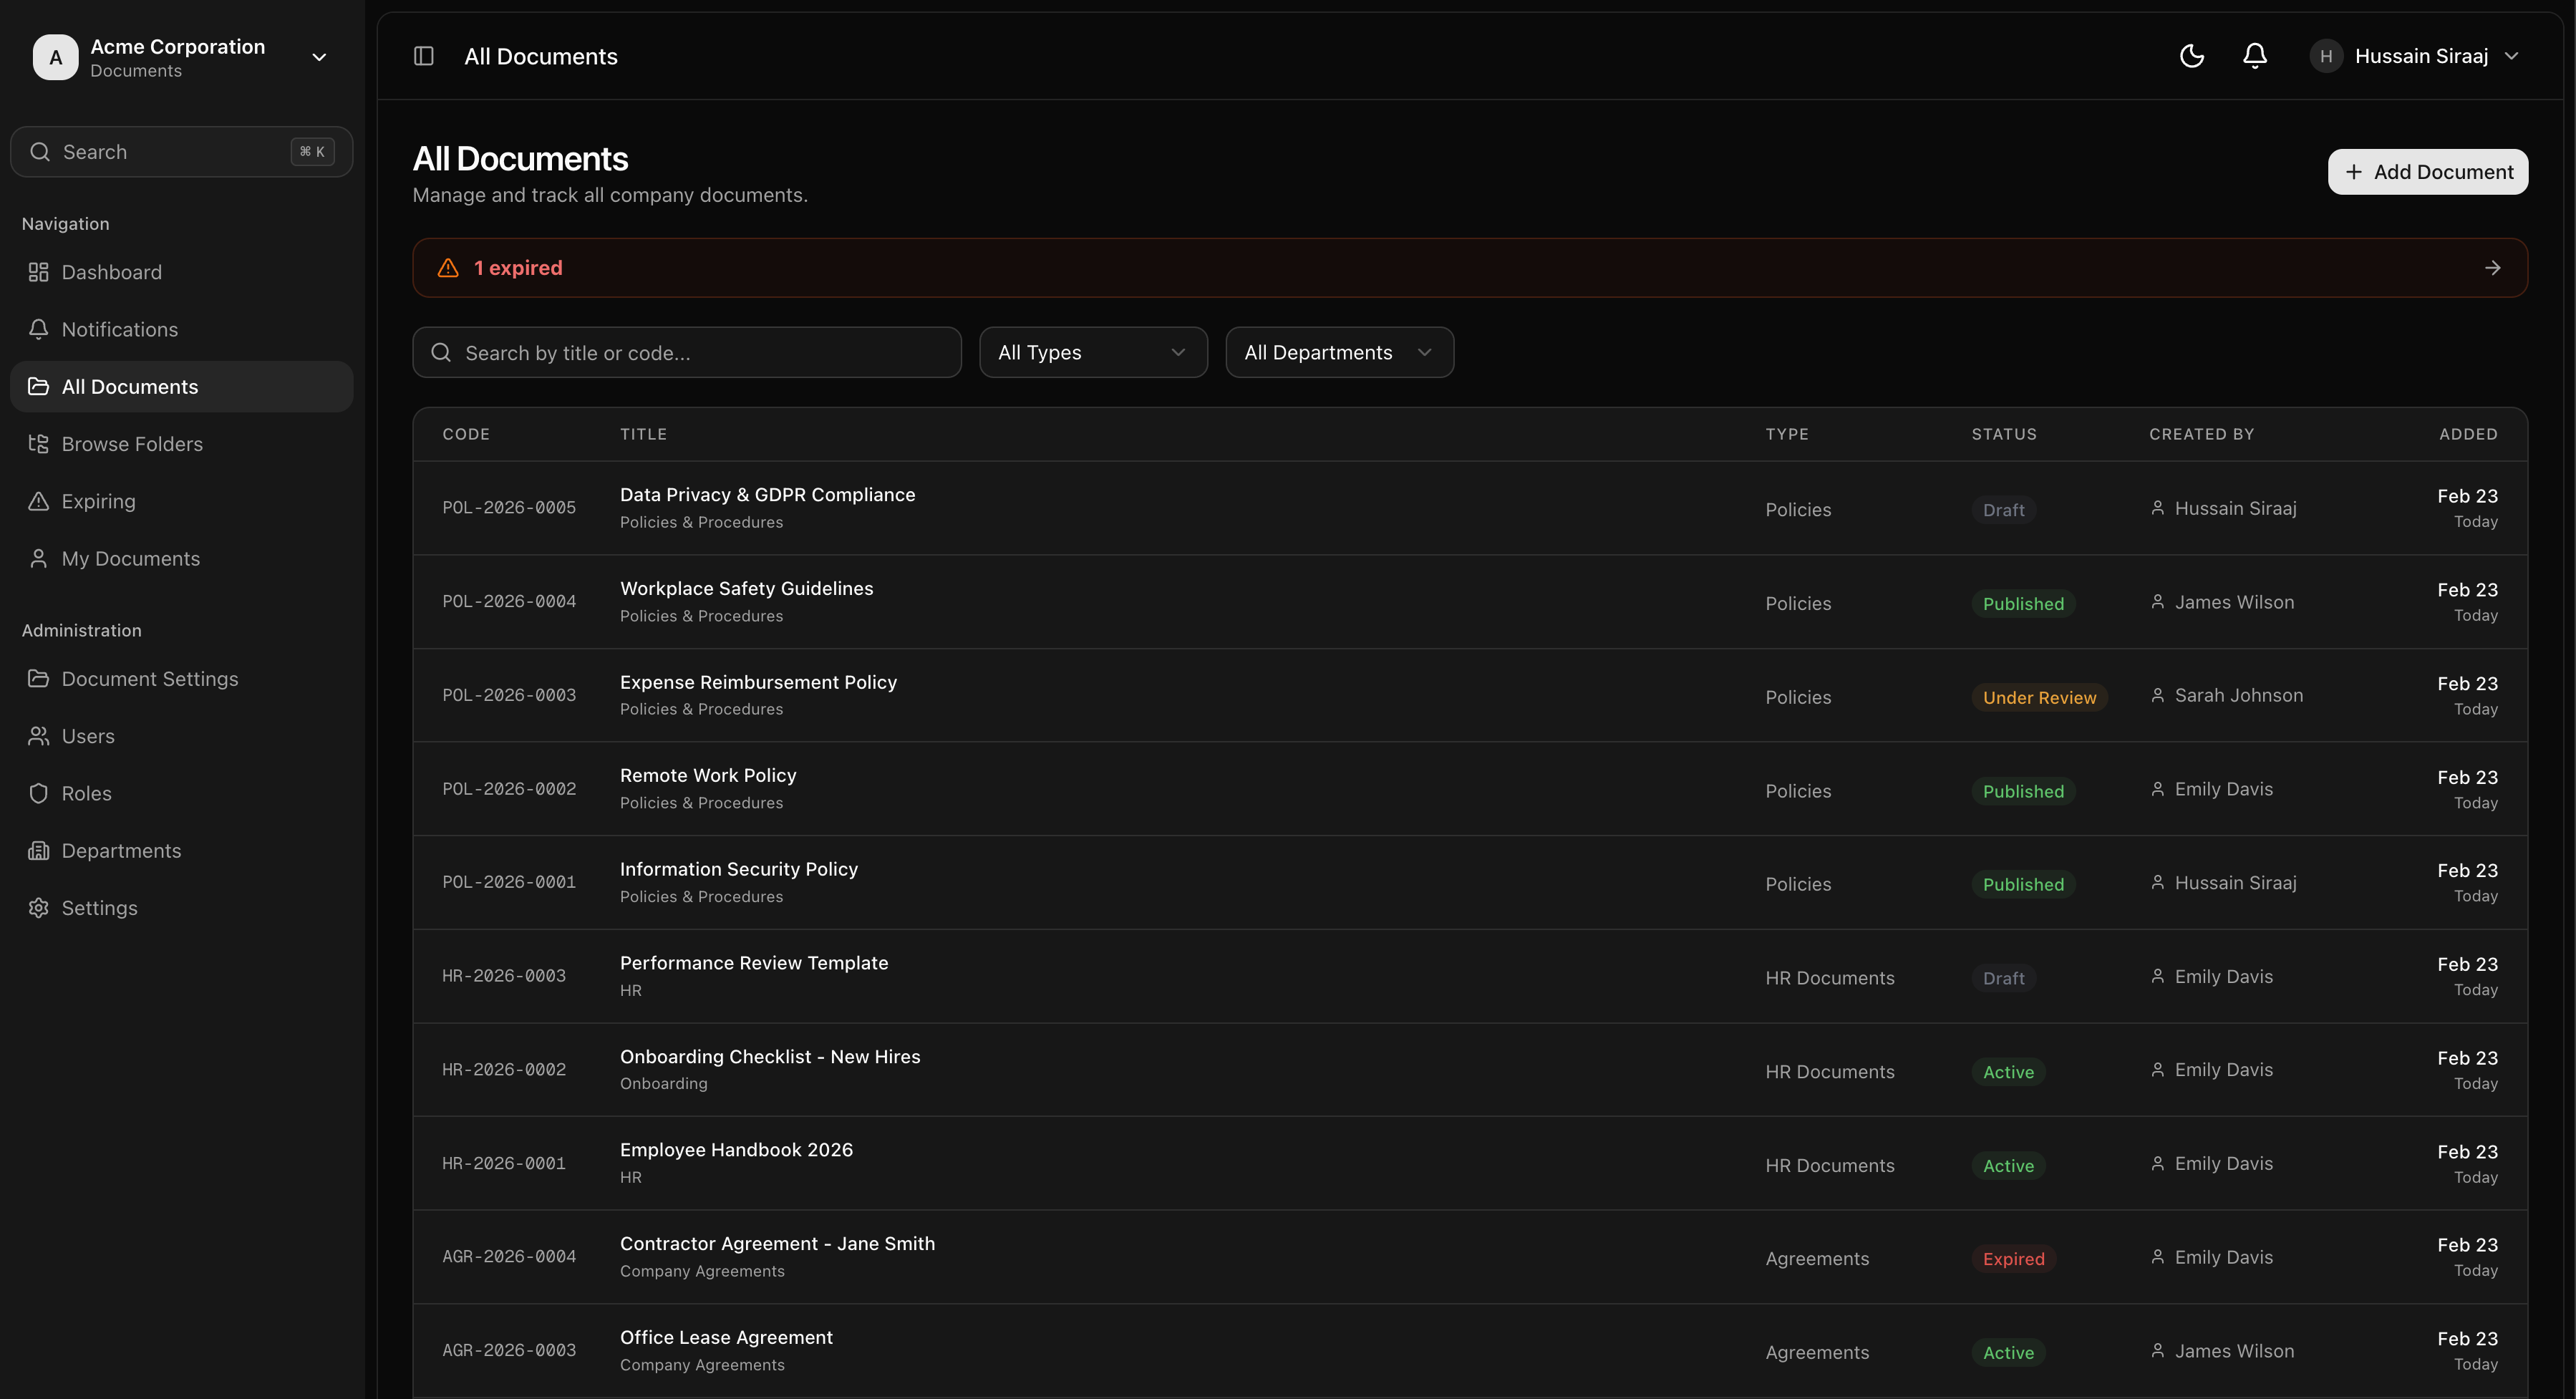This screenshot has height=1399, width=2576.
Task: Open the Roles administration page
Action: pyautogui.click(x=86, y=793)
